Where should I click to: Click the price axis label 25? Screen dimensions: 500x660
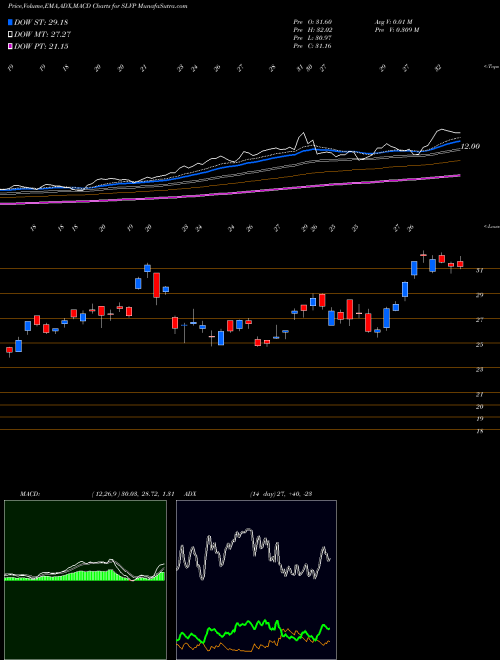tap(479, 345)
